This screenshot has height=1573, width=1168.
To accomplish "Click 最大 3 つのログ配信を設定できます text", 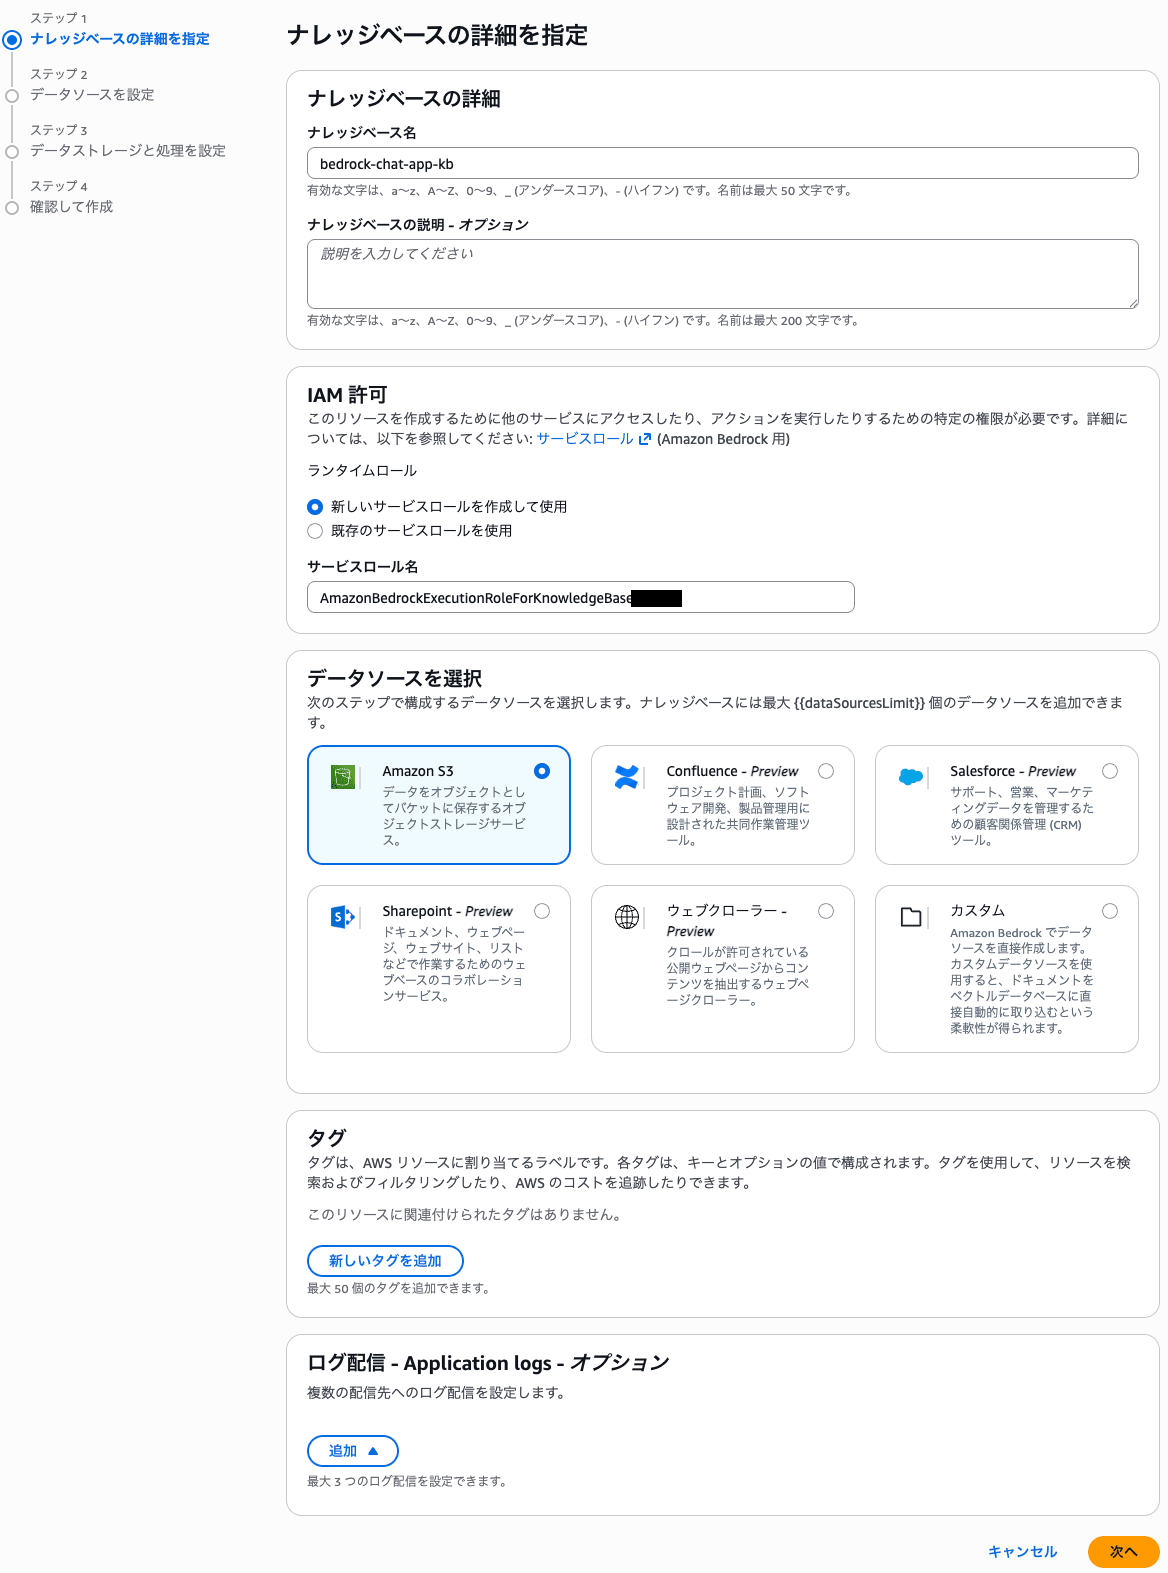I will [408, 1481].
